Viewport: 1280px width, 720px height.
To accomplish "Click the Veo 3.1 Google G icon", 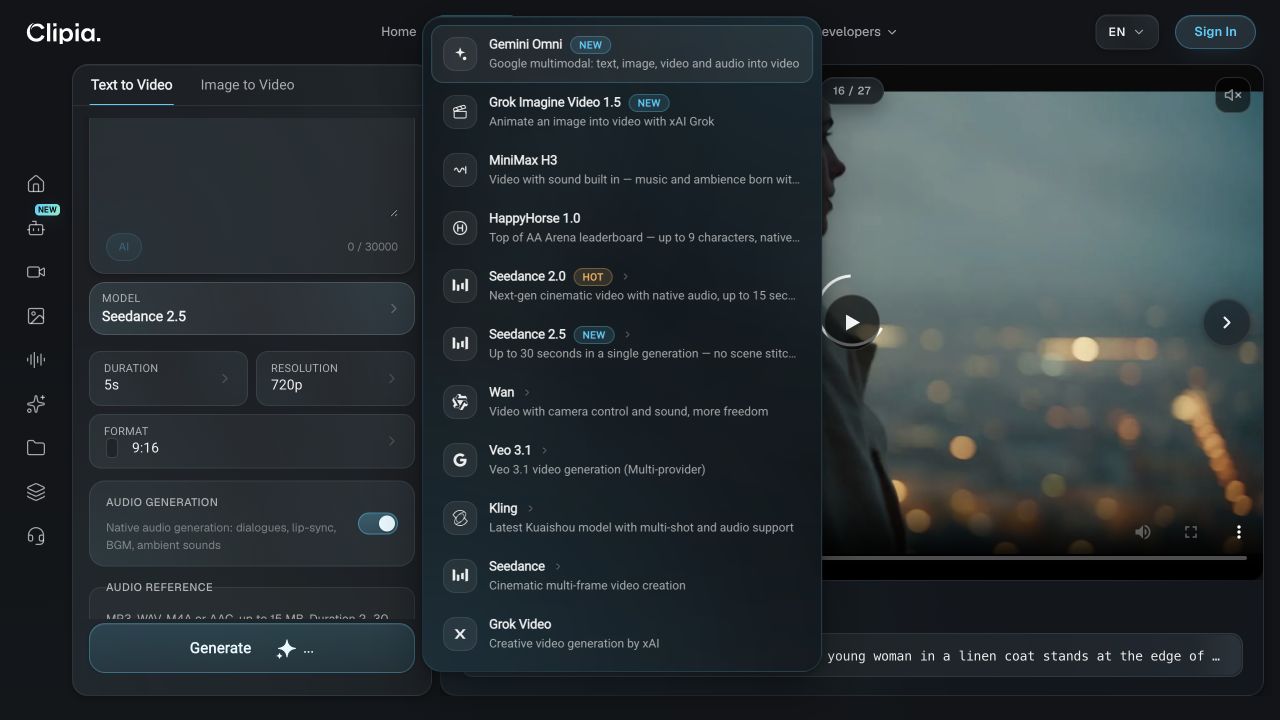I will click(x=460, y=460).
